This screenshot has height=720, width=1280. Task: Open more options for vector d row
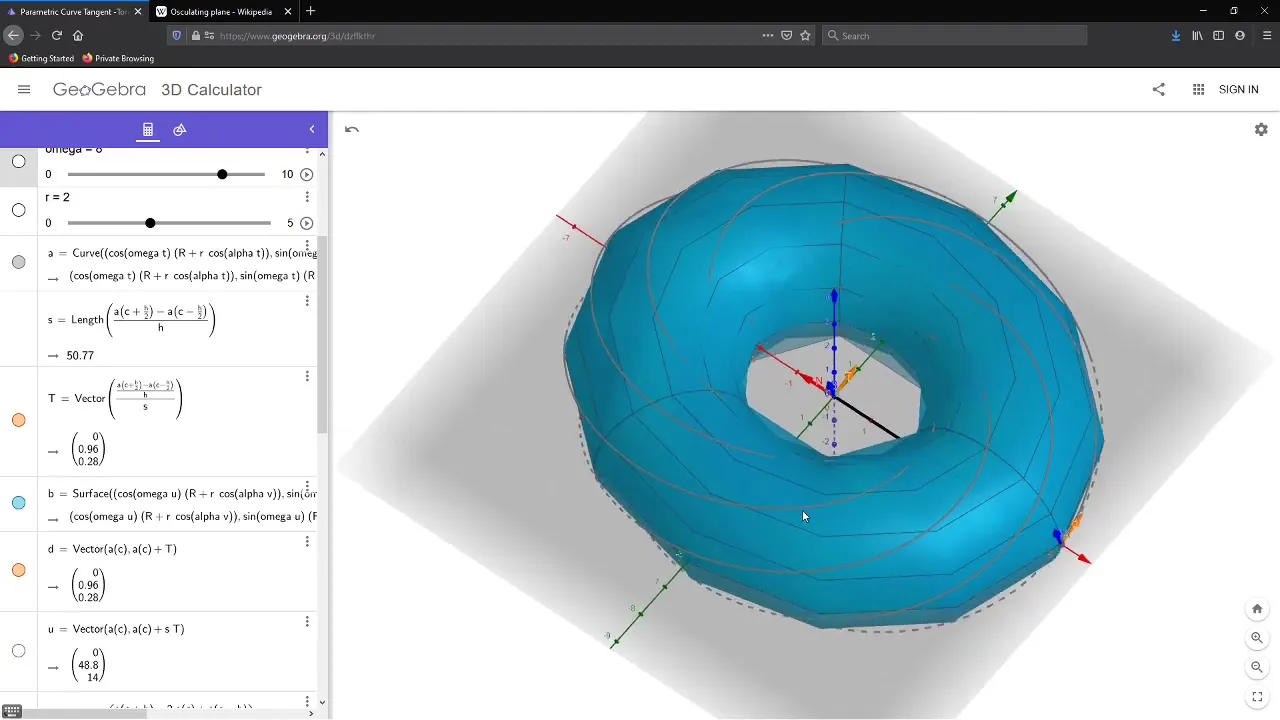pyautogui.click(x=307, y=542)
